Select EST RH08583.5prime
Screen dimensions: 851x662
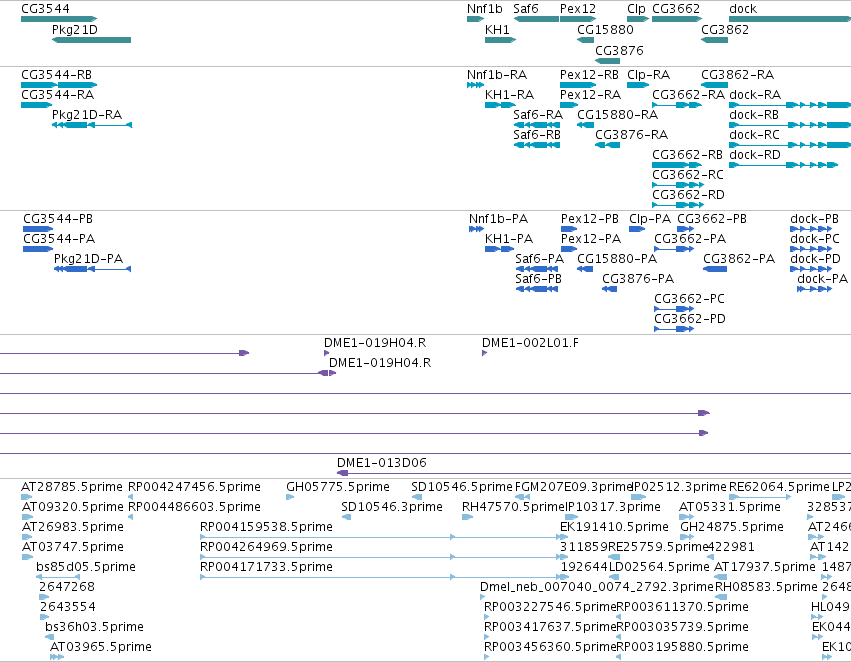pyautogui.click(x=721, y=597)
